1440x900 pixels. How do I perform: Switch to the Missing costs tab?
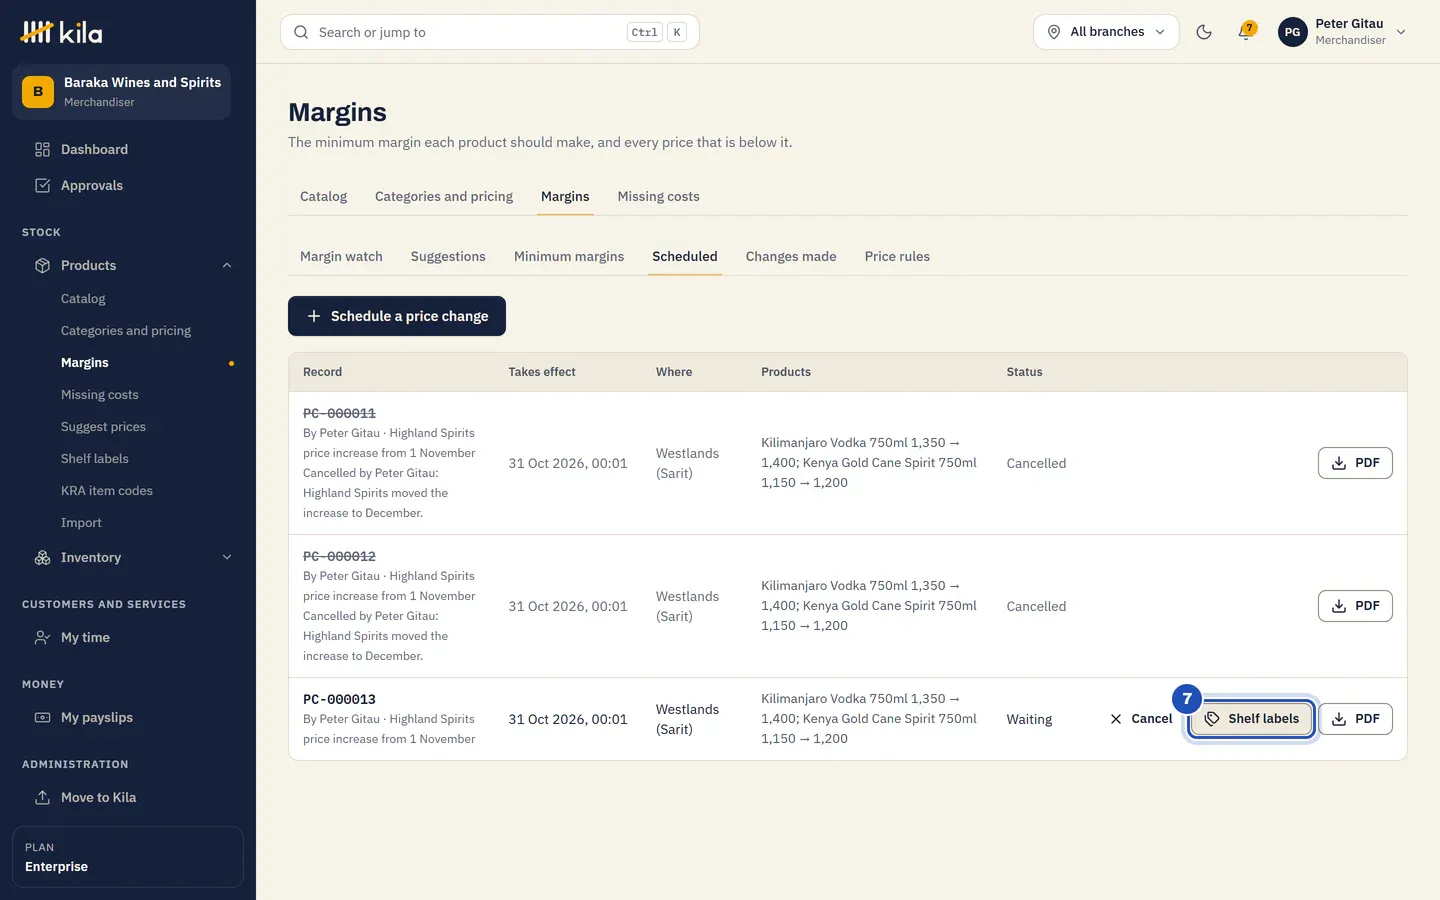(x=658, y=197)
